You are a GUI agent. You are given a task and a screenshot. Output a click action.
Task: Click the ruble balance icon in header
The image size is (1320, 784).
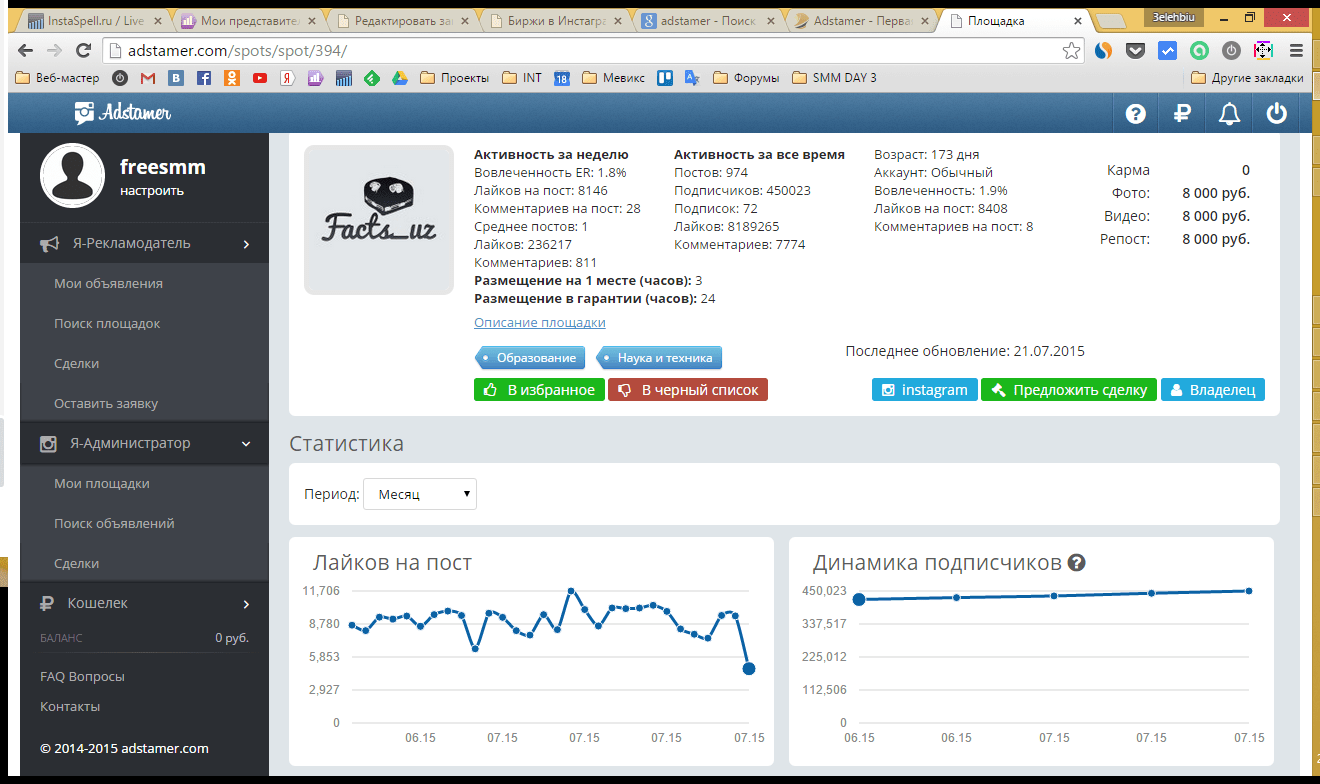coord(1182,113)
